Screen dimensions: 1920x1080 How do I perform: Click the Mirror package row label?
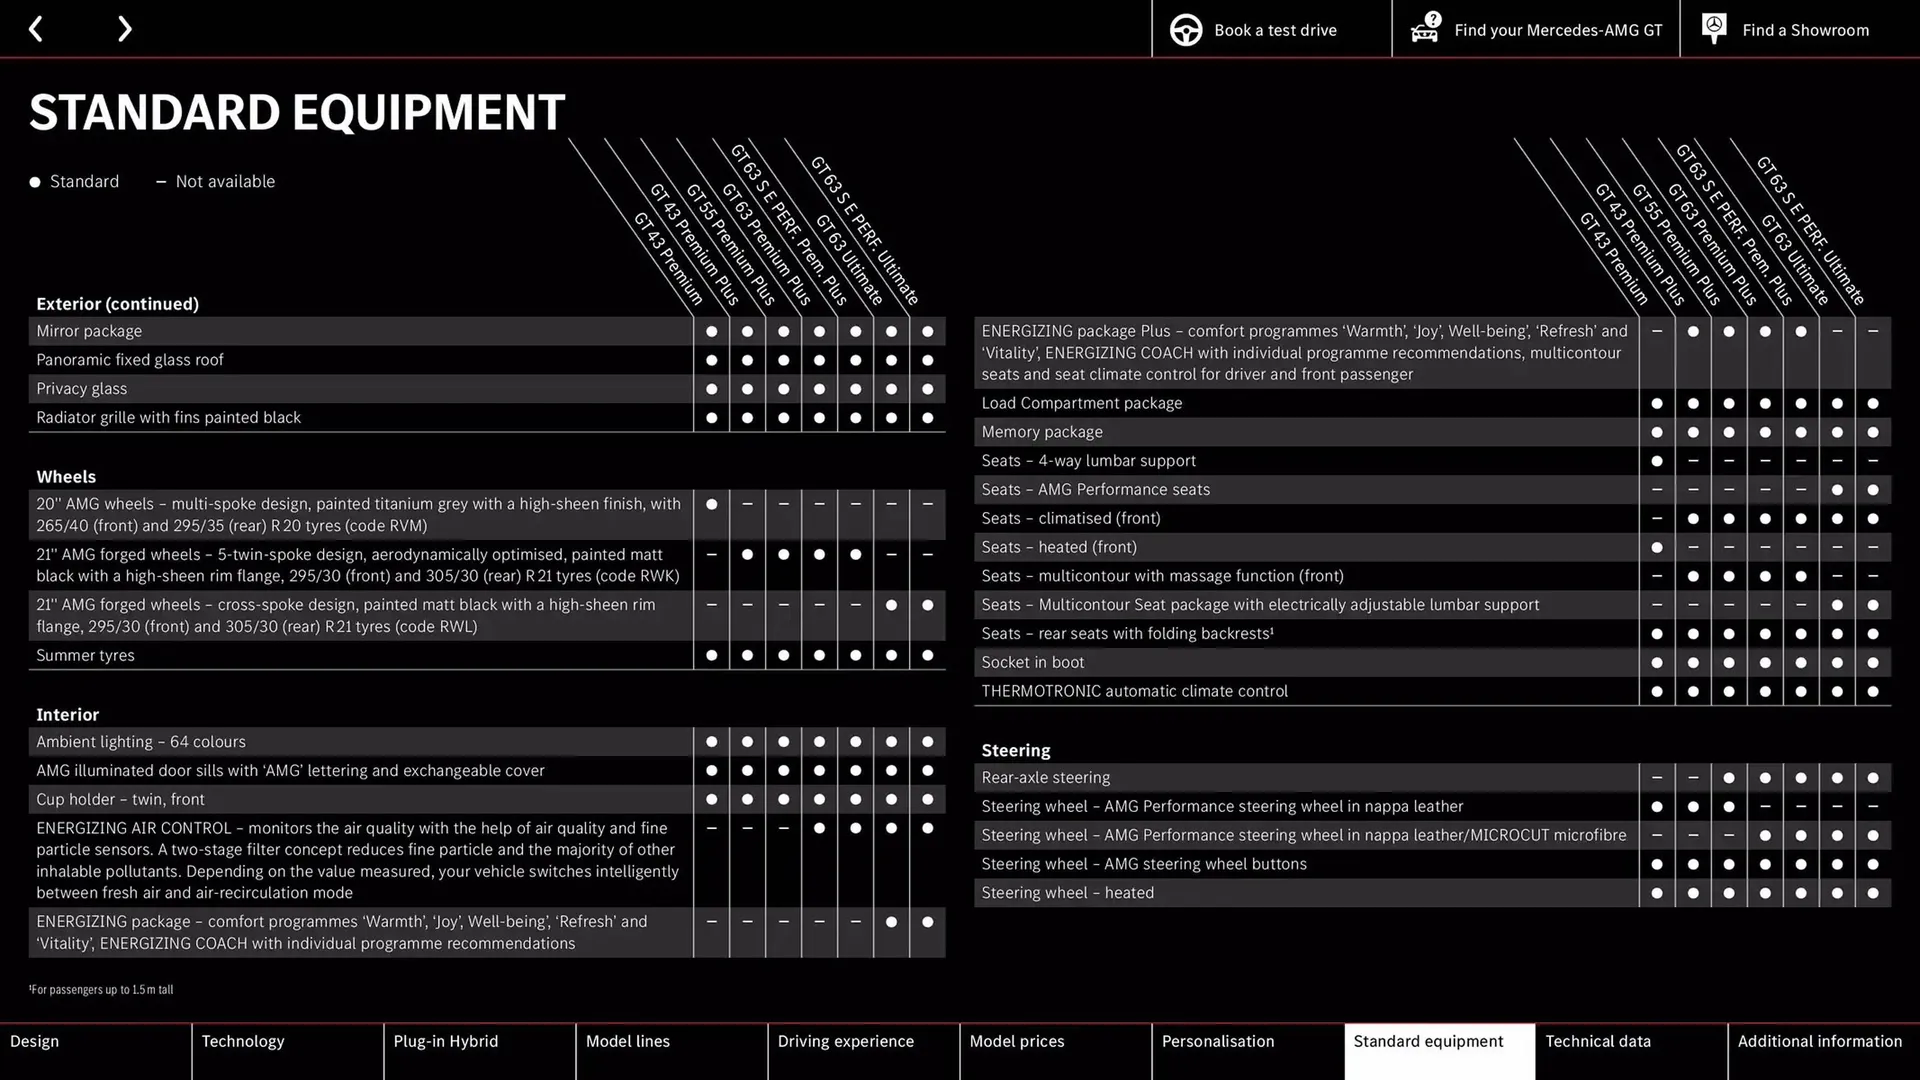pos(89,331)
